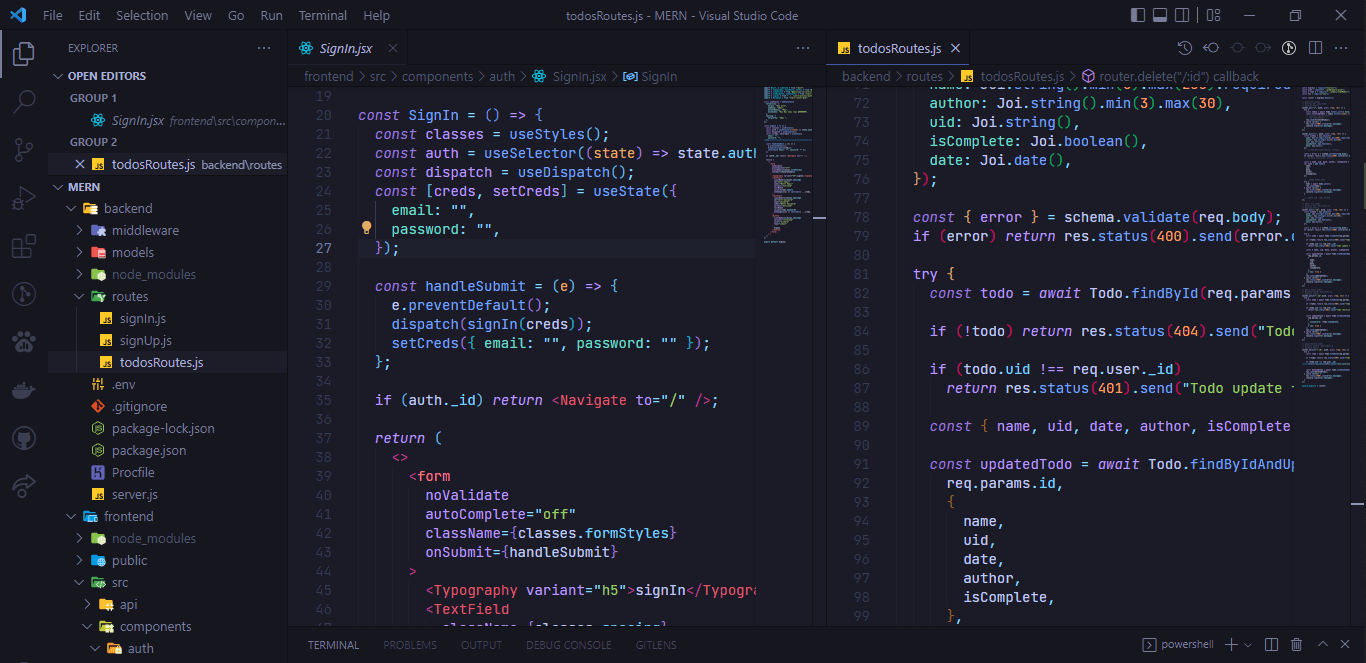This screenshot has height=663, width=1366.
Task: Open file history clock icon in editor toolbar
Action: click(x=1185, y=48)
